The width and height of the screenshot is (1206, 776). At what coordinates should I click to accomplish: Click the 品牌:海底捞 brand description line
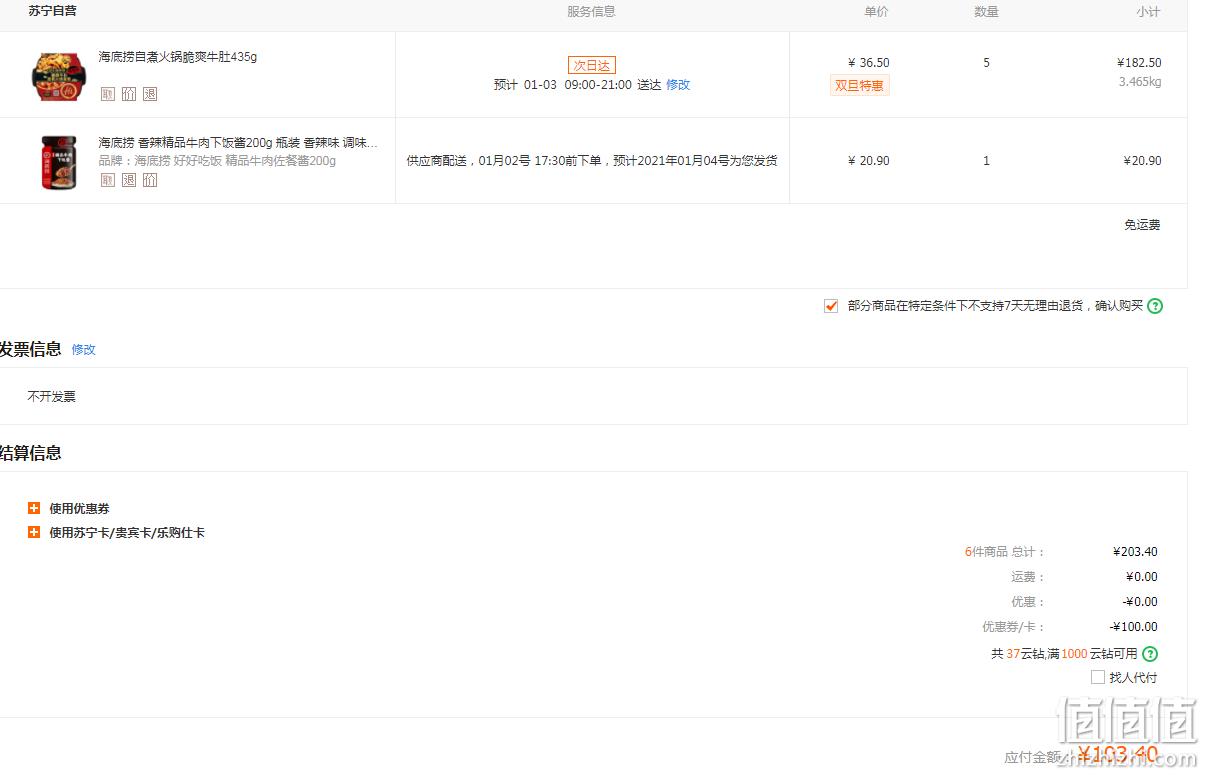click(x=217, y=161)
